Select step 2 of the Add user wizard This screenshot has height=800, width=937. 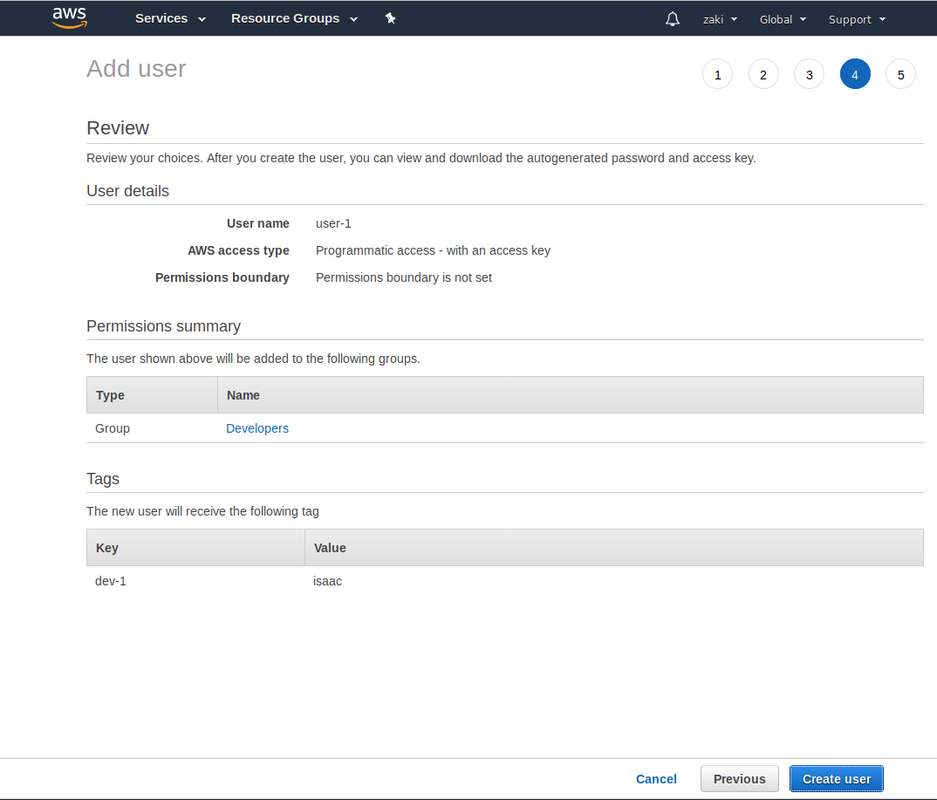pos(763,73)
